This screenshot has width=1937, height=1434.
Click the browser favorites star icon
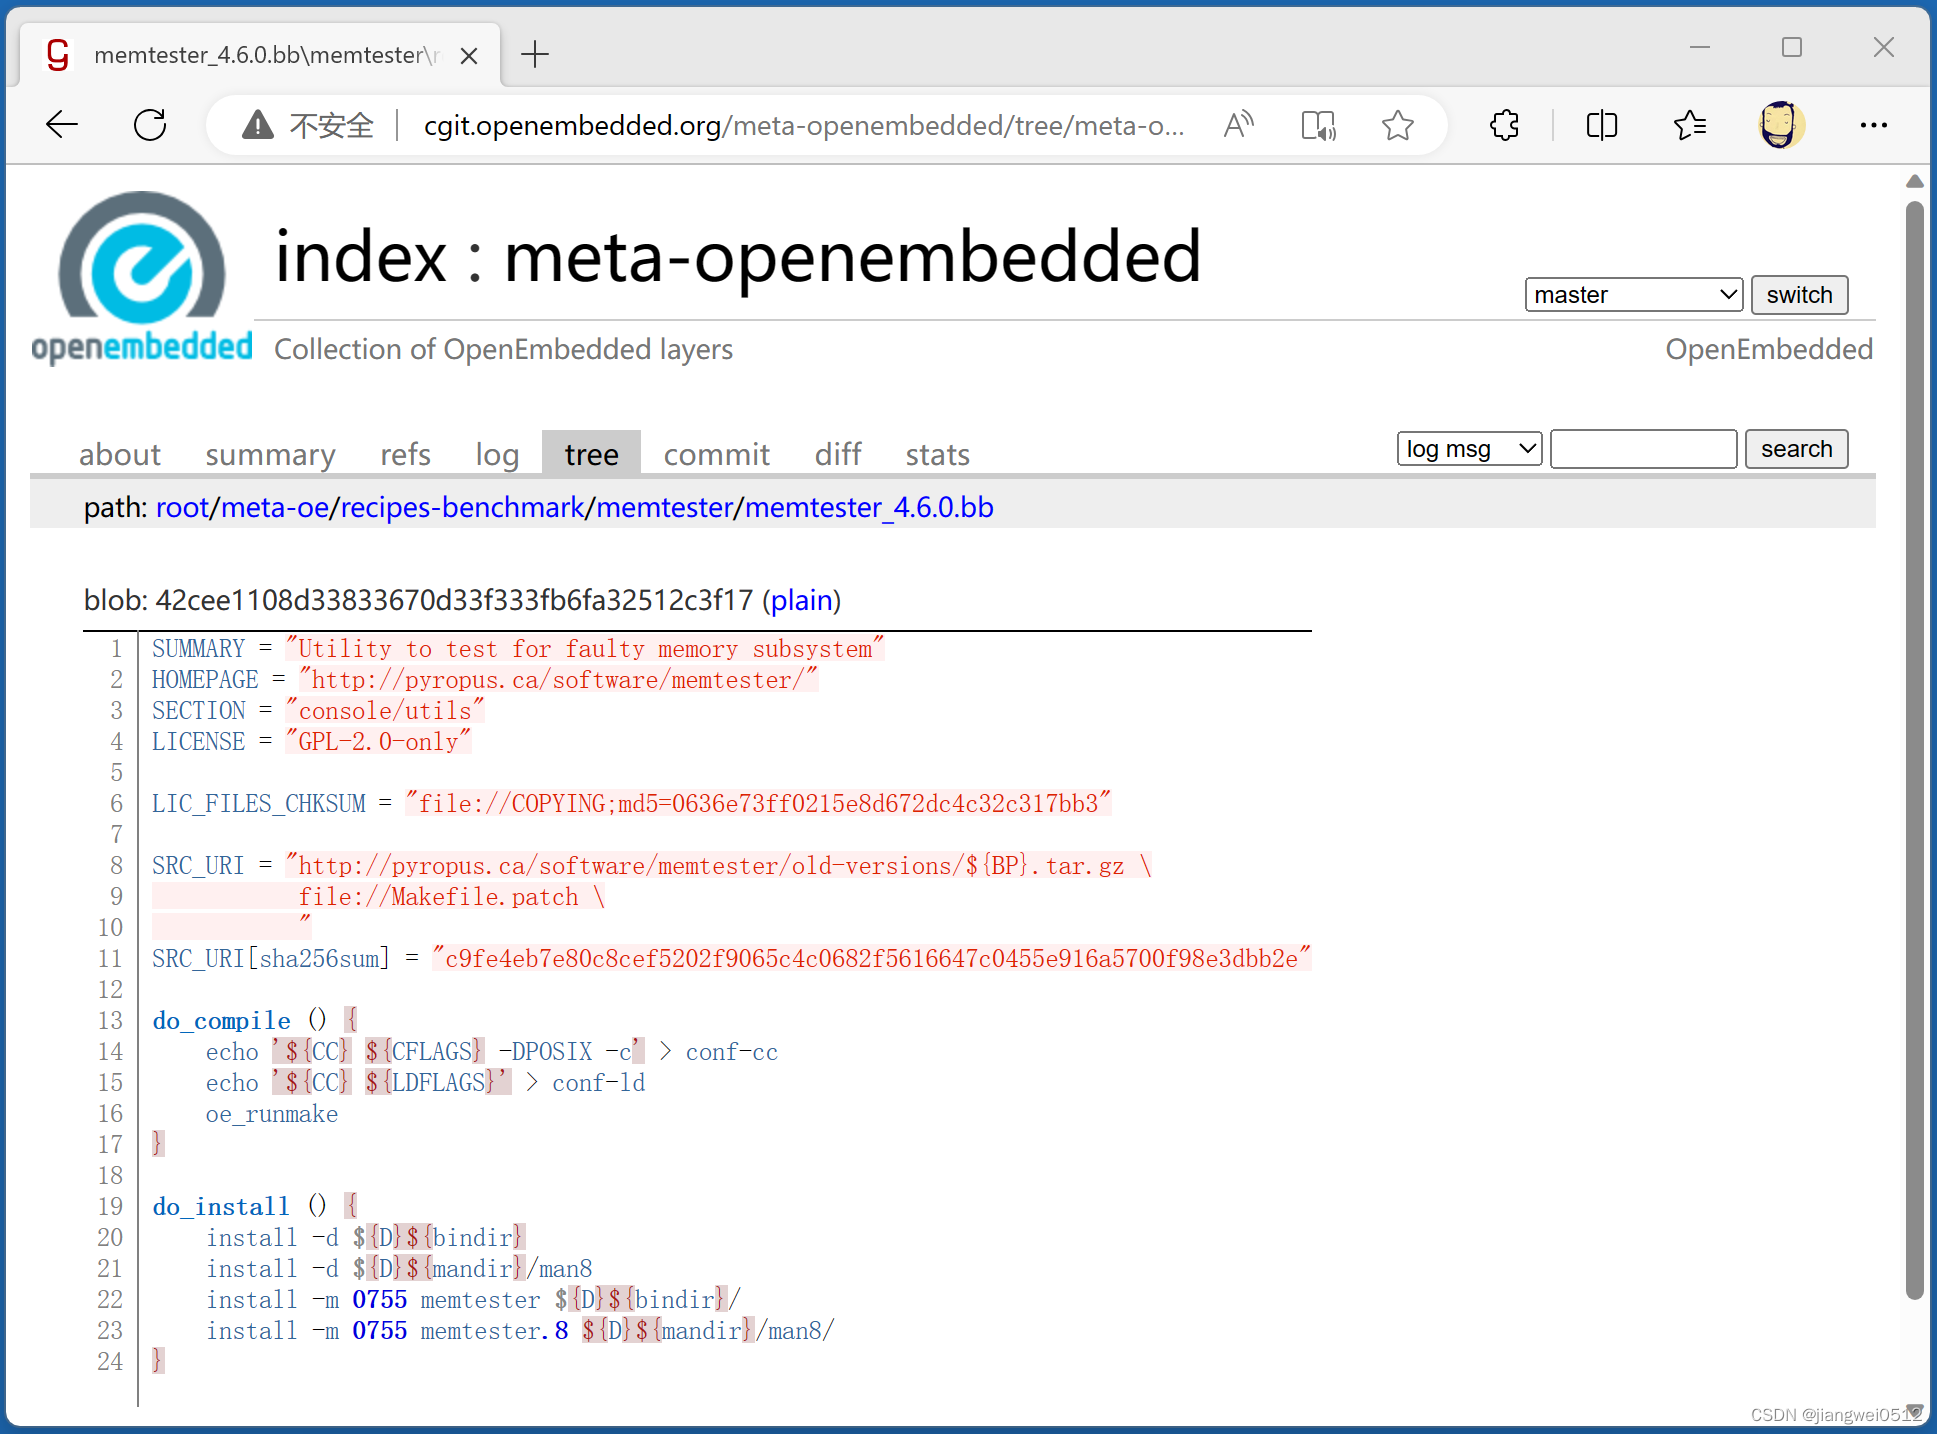[1398, 125]
